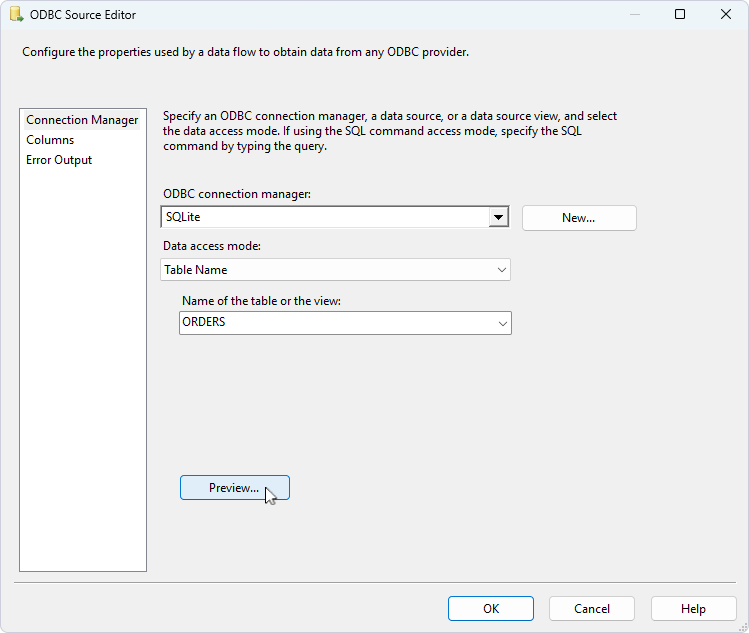The height and width of the screenshot is (633, 749).
Task: Expand the ODBC connection manager dropdown arrow
Action: [498, 217]
